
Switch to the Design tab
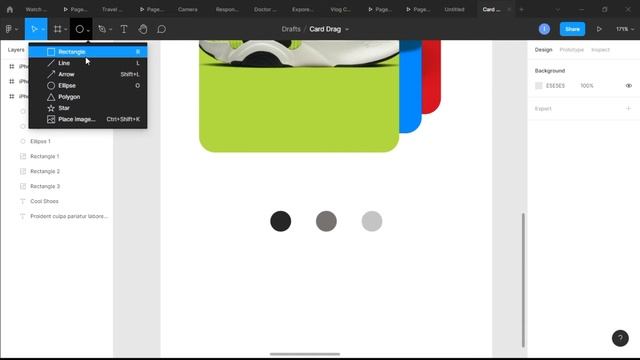click(x=543, y=49)
